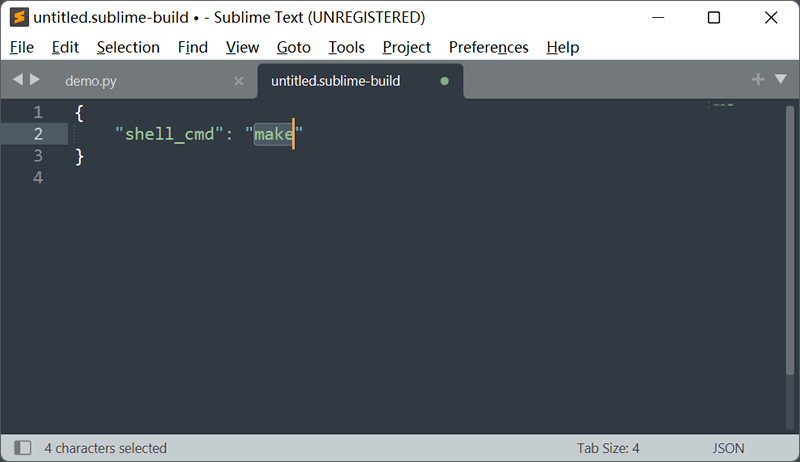Screen dimensions: 800x462
Task: Go to previous tab with left arrow
Action: tap(18, 80)
